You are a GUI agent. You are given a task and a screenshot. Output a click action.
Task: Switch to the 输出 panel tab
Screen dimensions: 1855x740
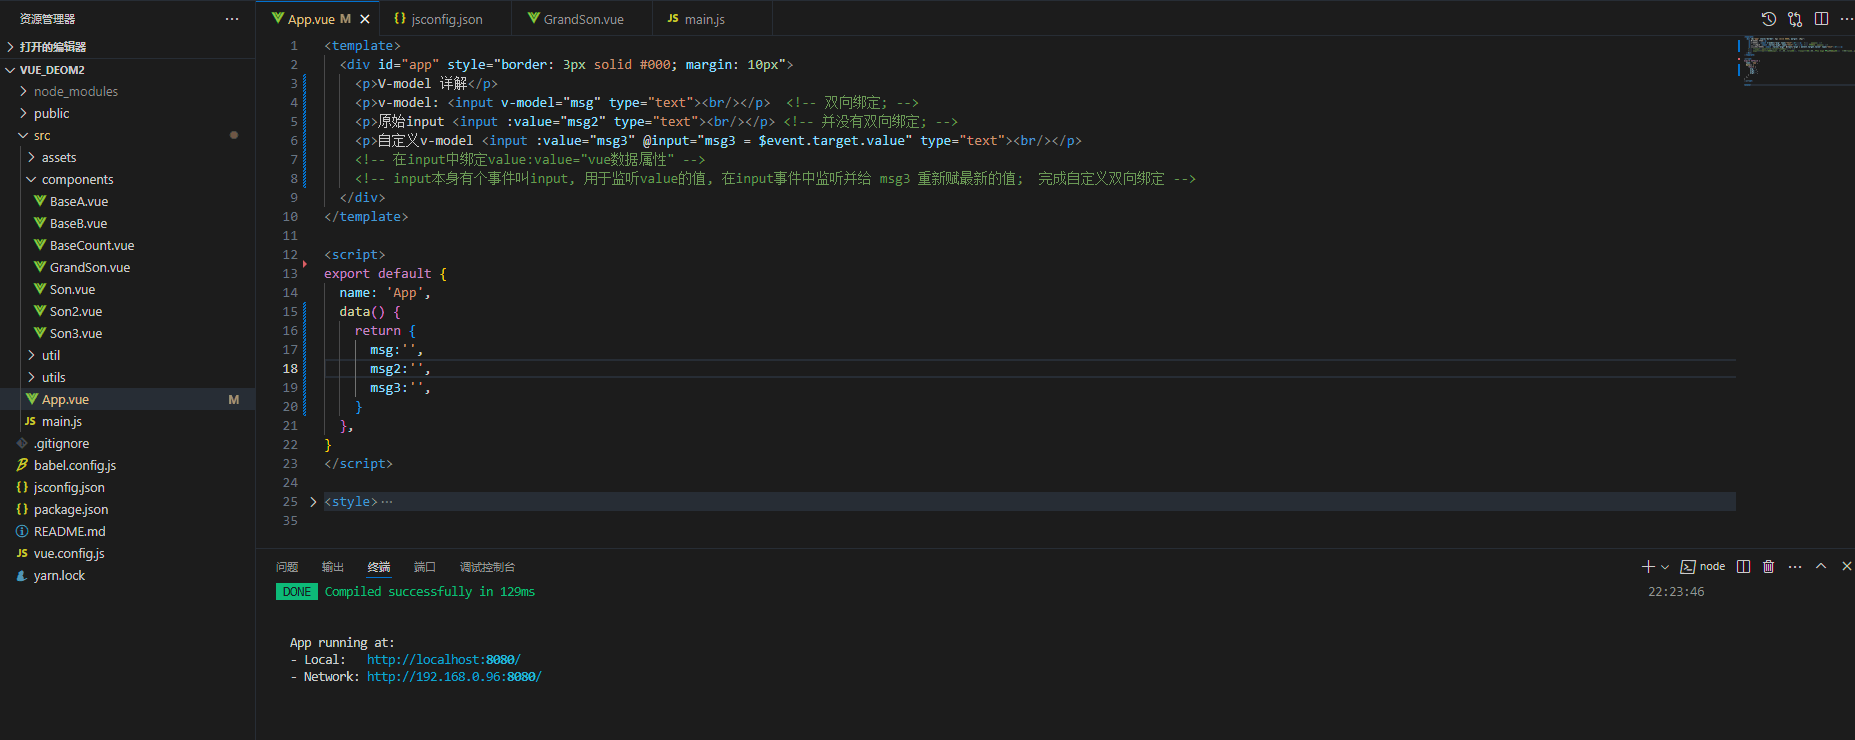point(333,567)
